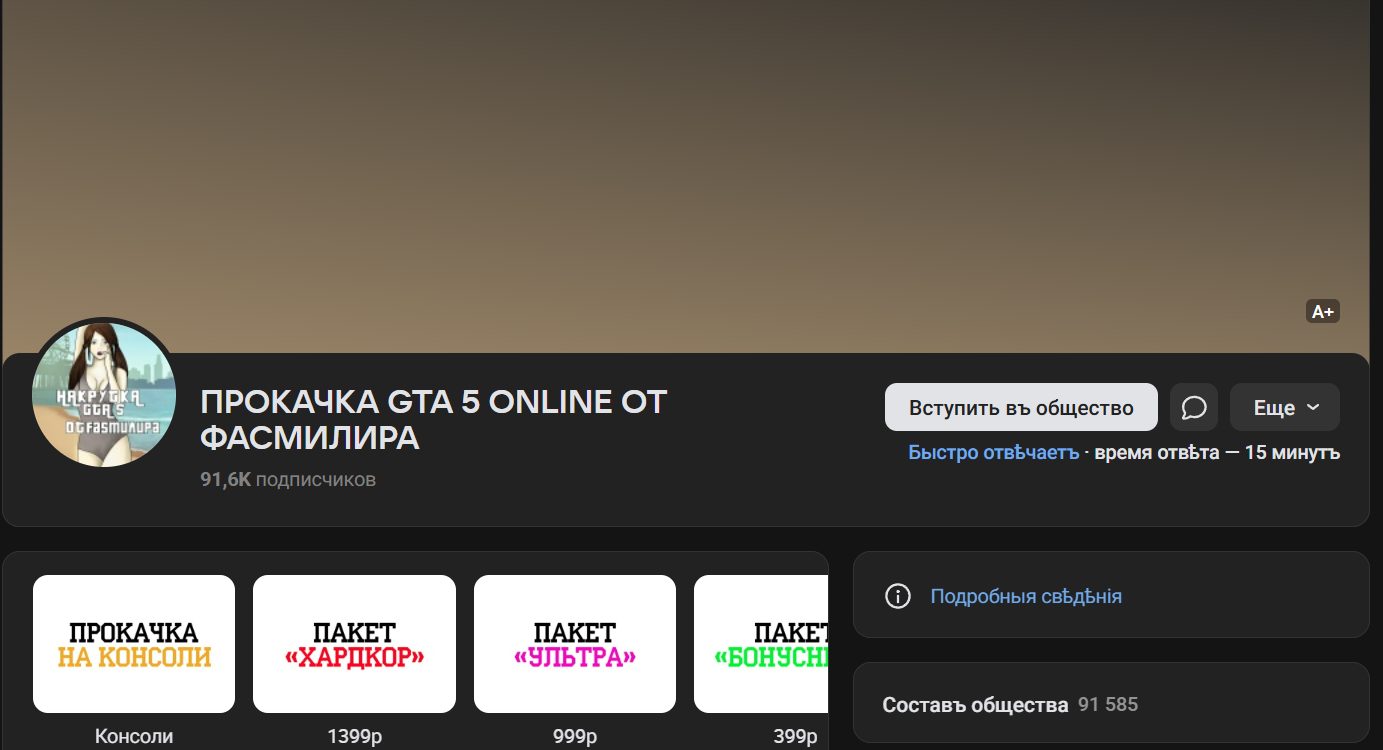The width and height of the screenshot is (1383, 750).
Task: Click the 91 585 member count number
Action: [x=1108, y=704]
